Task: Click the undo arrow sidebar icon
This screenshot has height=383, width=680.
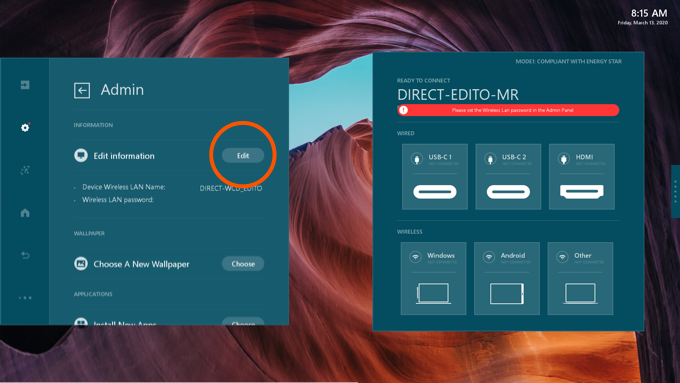Action: tap(25, 255)
